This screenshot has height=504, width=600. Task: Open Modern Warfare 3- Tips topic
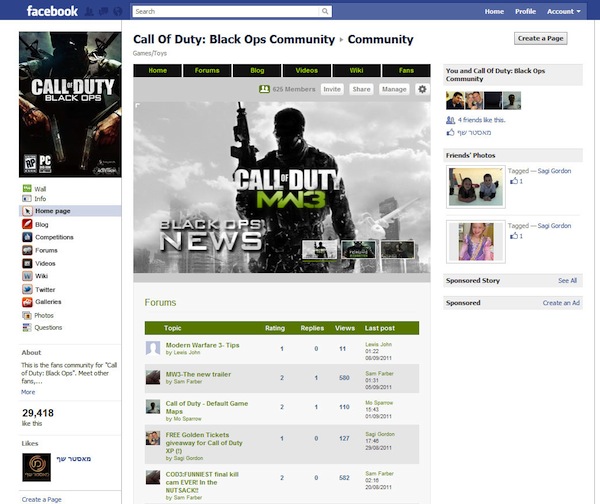click(202, 345)
